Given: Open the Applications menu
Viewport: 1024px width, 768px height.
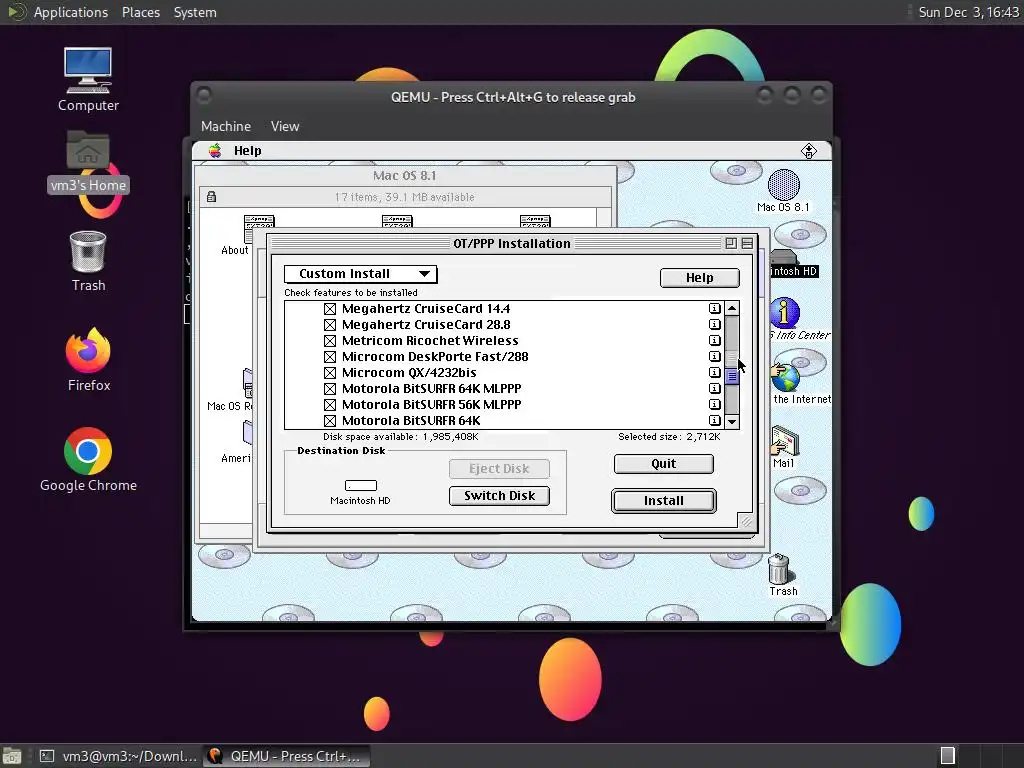Looking at the screenshot, I should (71, 12).
